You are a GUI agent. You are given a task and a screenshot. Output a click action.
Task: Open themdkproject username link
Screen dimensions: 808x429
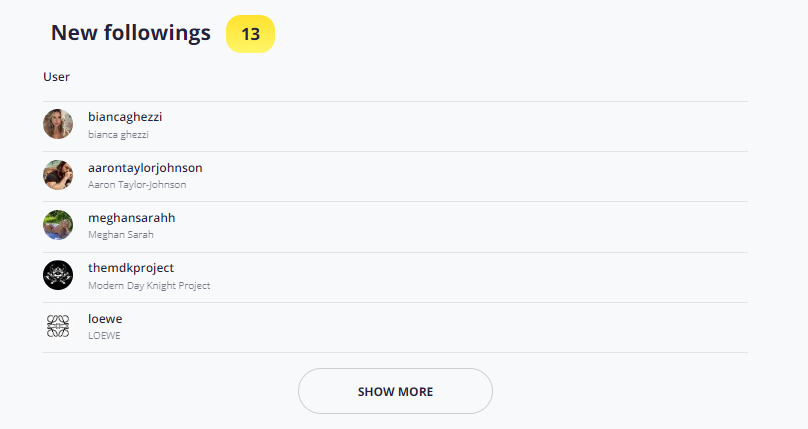131,268
